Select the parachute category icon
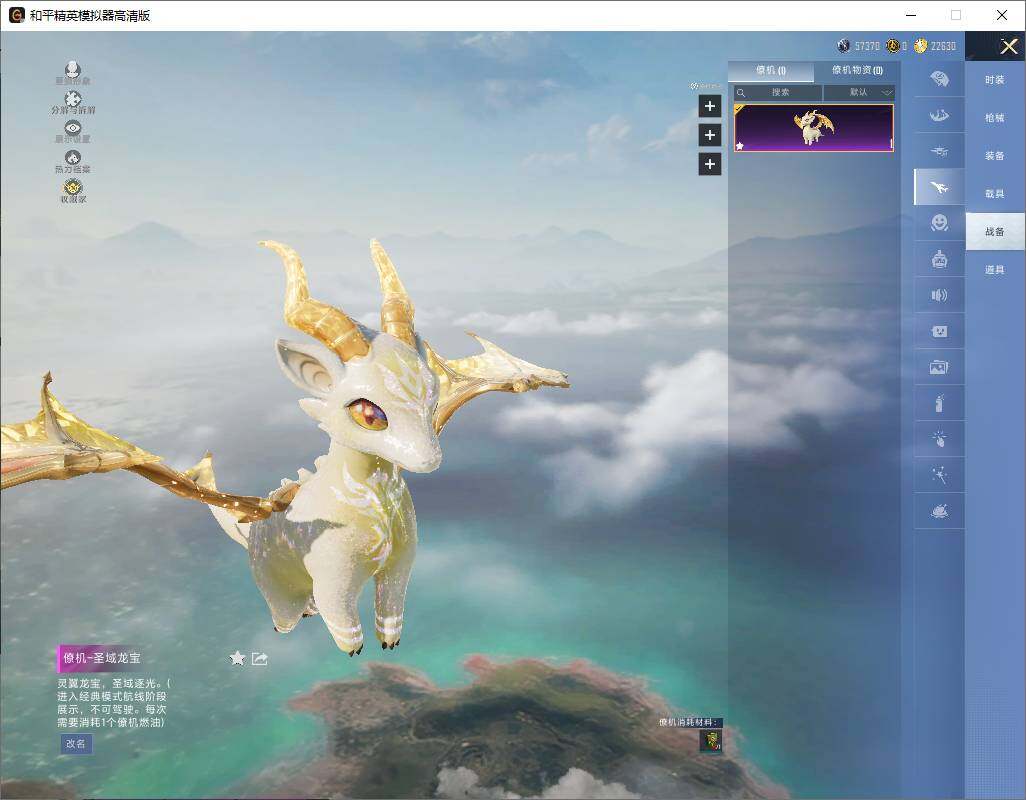The image size is (1026, 800). [x=939, y=79]
